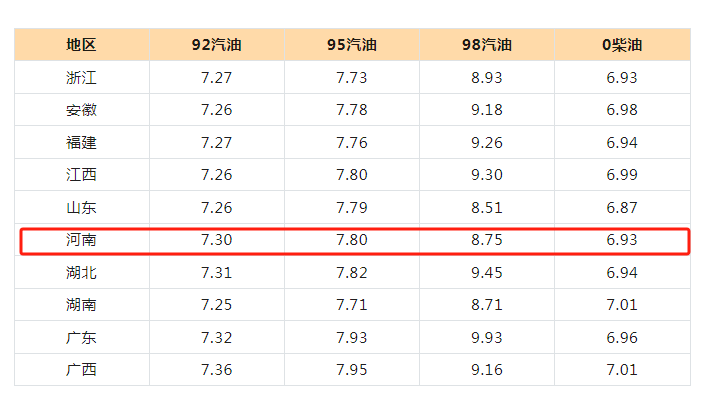Click 广东's 98汽油 price 9.93

pyautogui.click(x=487, y=337)
